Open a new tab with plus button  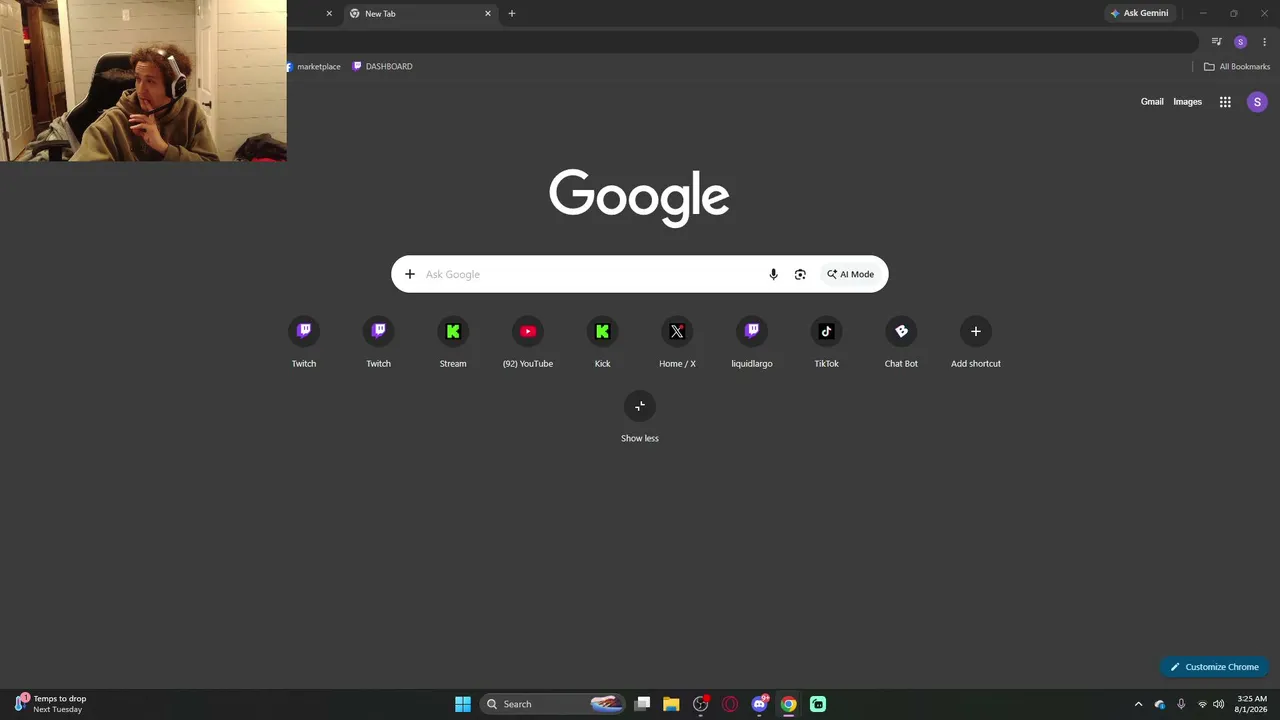coord(512,13)
